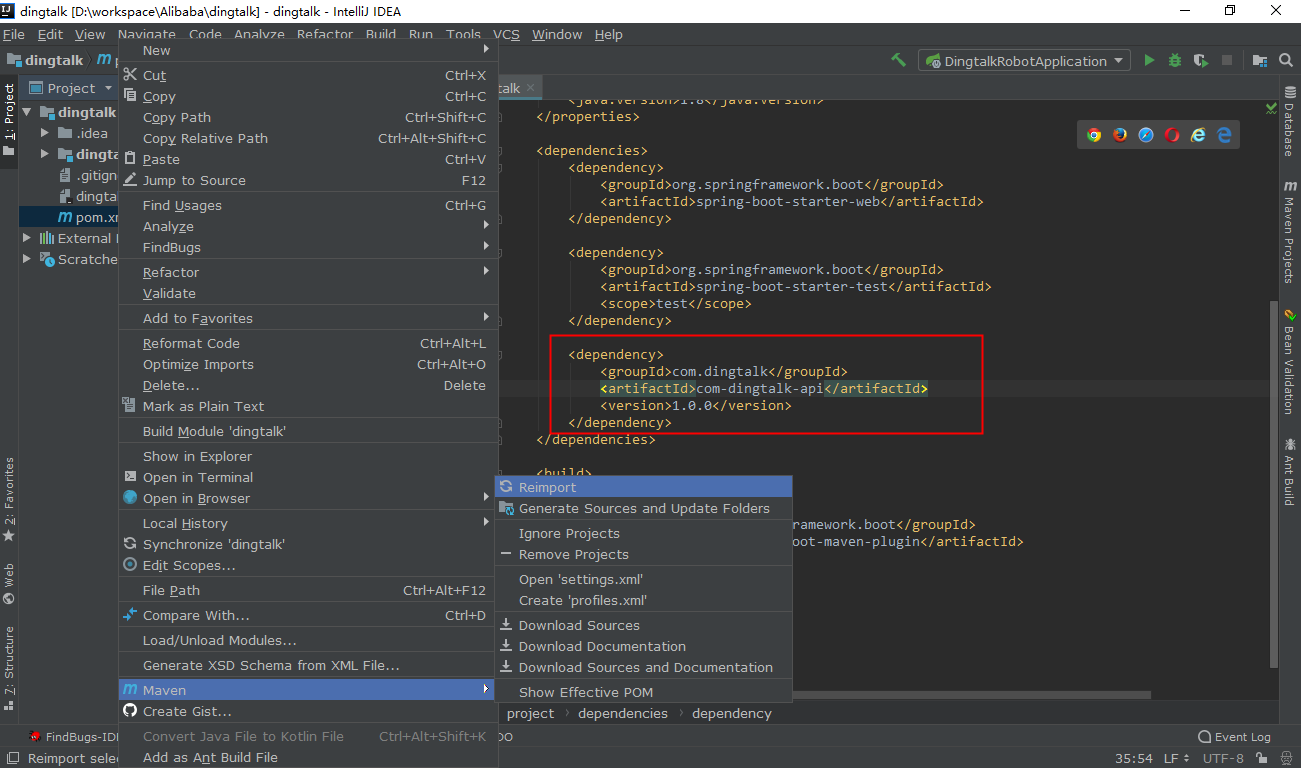The image size is (1301, 768).
Task: Click the project breadcrumb
Action: coord(530,713)
